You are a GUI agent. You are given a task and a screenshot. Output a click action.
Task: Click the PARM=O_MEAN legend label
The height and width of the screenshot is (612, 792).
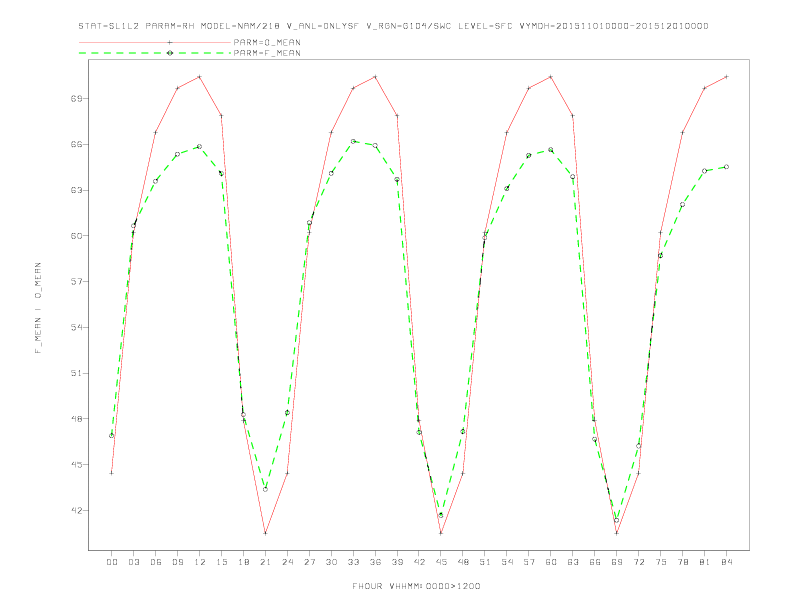click(x=267, y=42)
